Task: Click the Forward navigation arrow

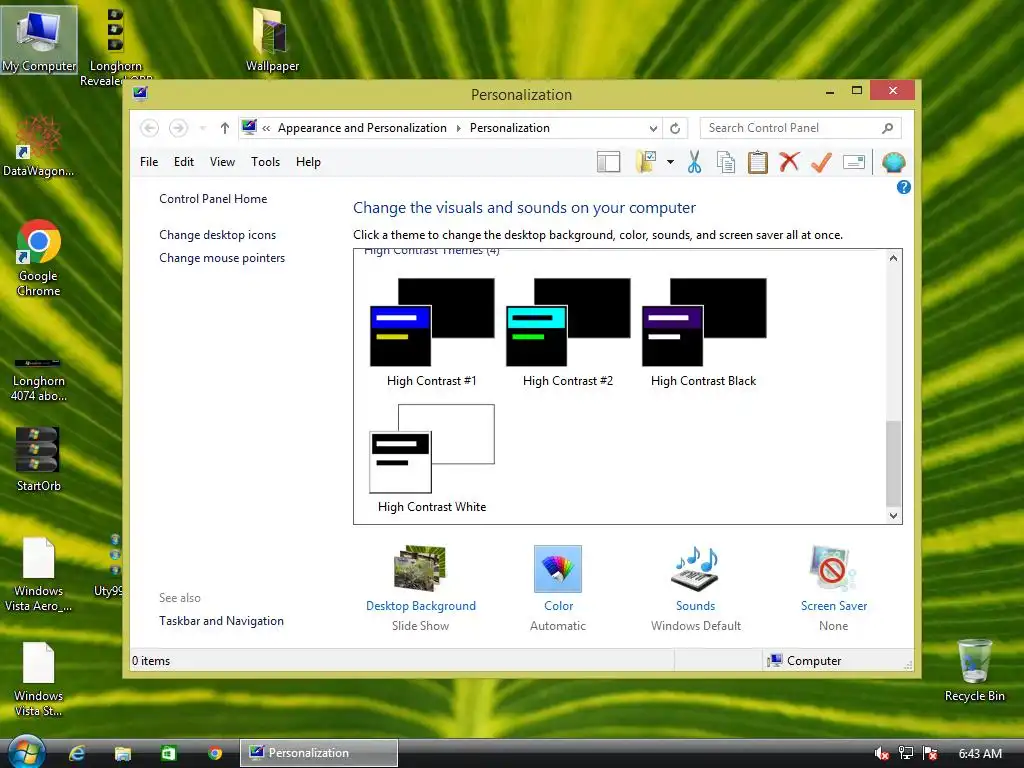Action: [178, 128]
